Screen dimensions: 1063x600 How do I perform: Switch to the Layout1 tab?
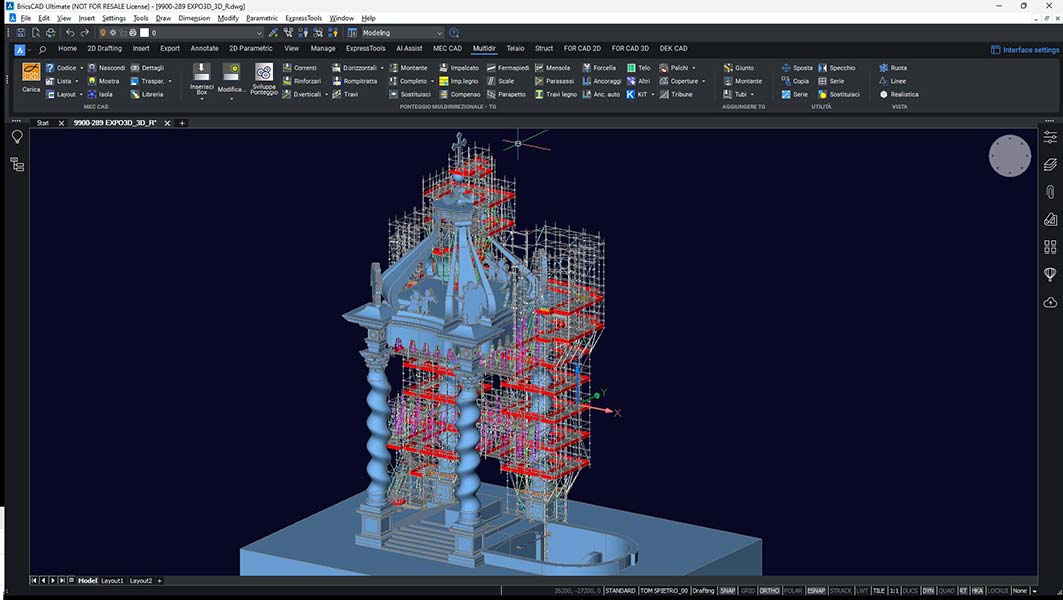(x=111, y=580)
